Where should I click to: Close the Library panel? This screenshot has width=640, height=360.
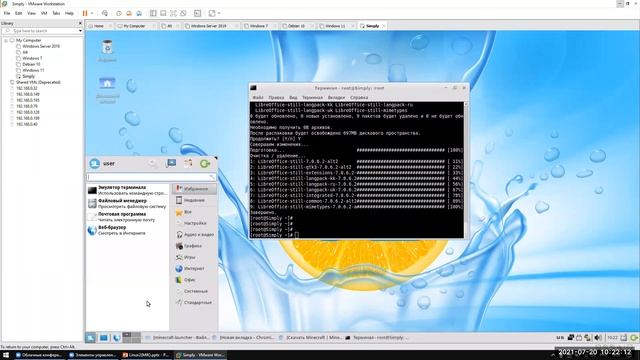80,23
